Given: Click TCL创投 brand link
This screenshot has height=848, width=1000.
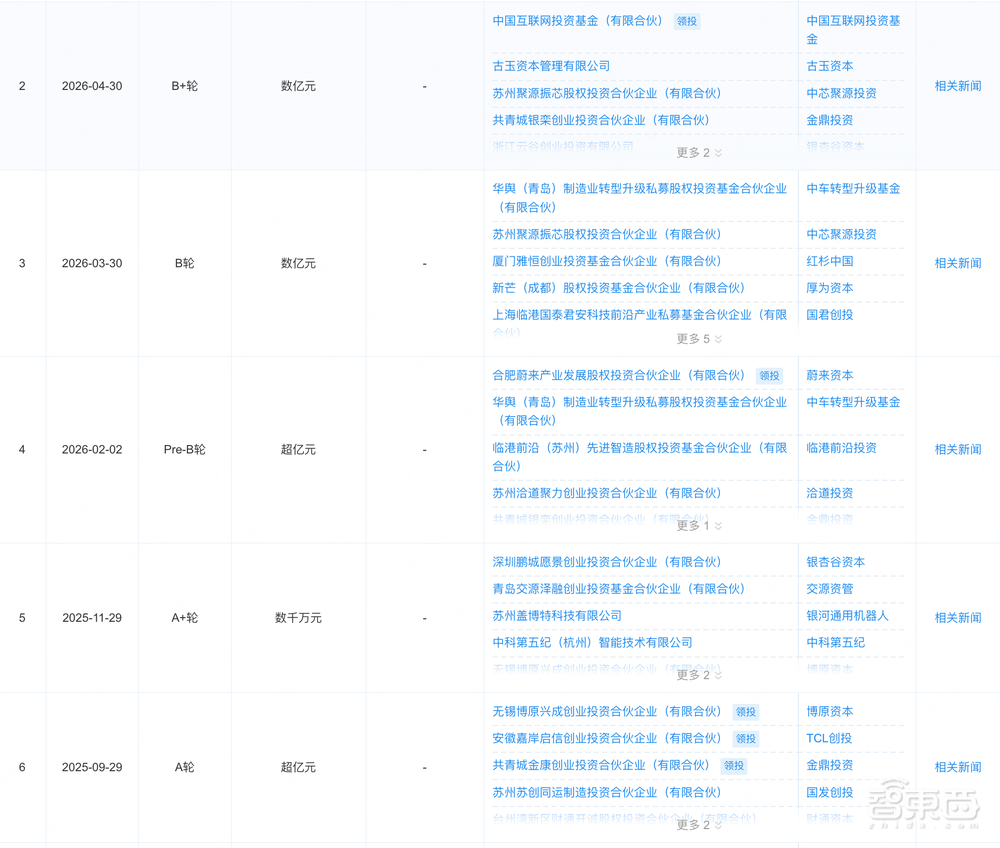Looking at the screenshot, I should (829, 738).
